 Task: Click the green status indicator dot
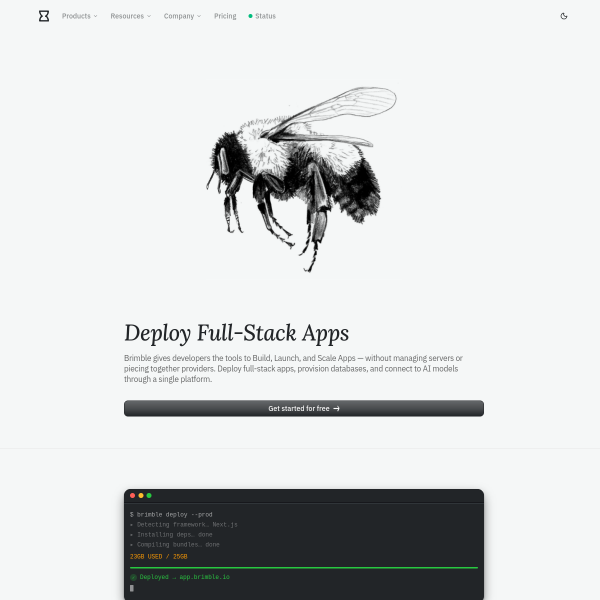click(250, 16)
